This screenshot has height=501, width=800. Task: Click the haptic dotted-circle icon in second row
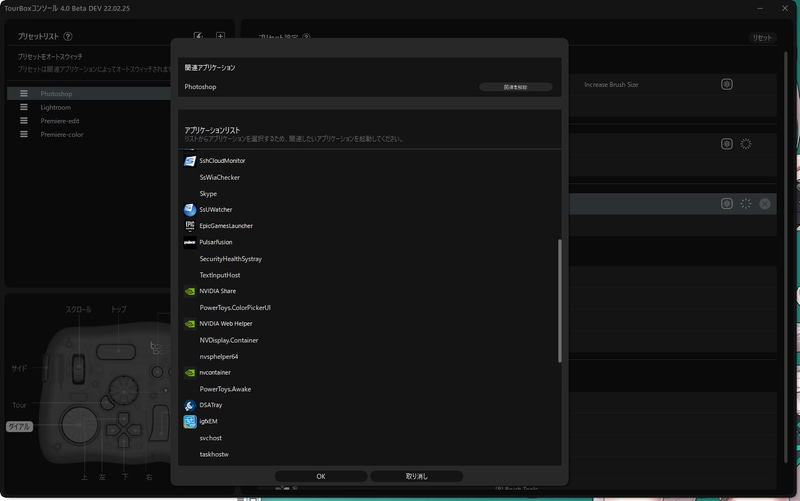tap(746, 144)
